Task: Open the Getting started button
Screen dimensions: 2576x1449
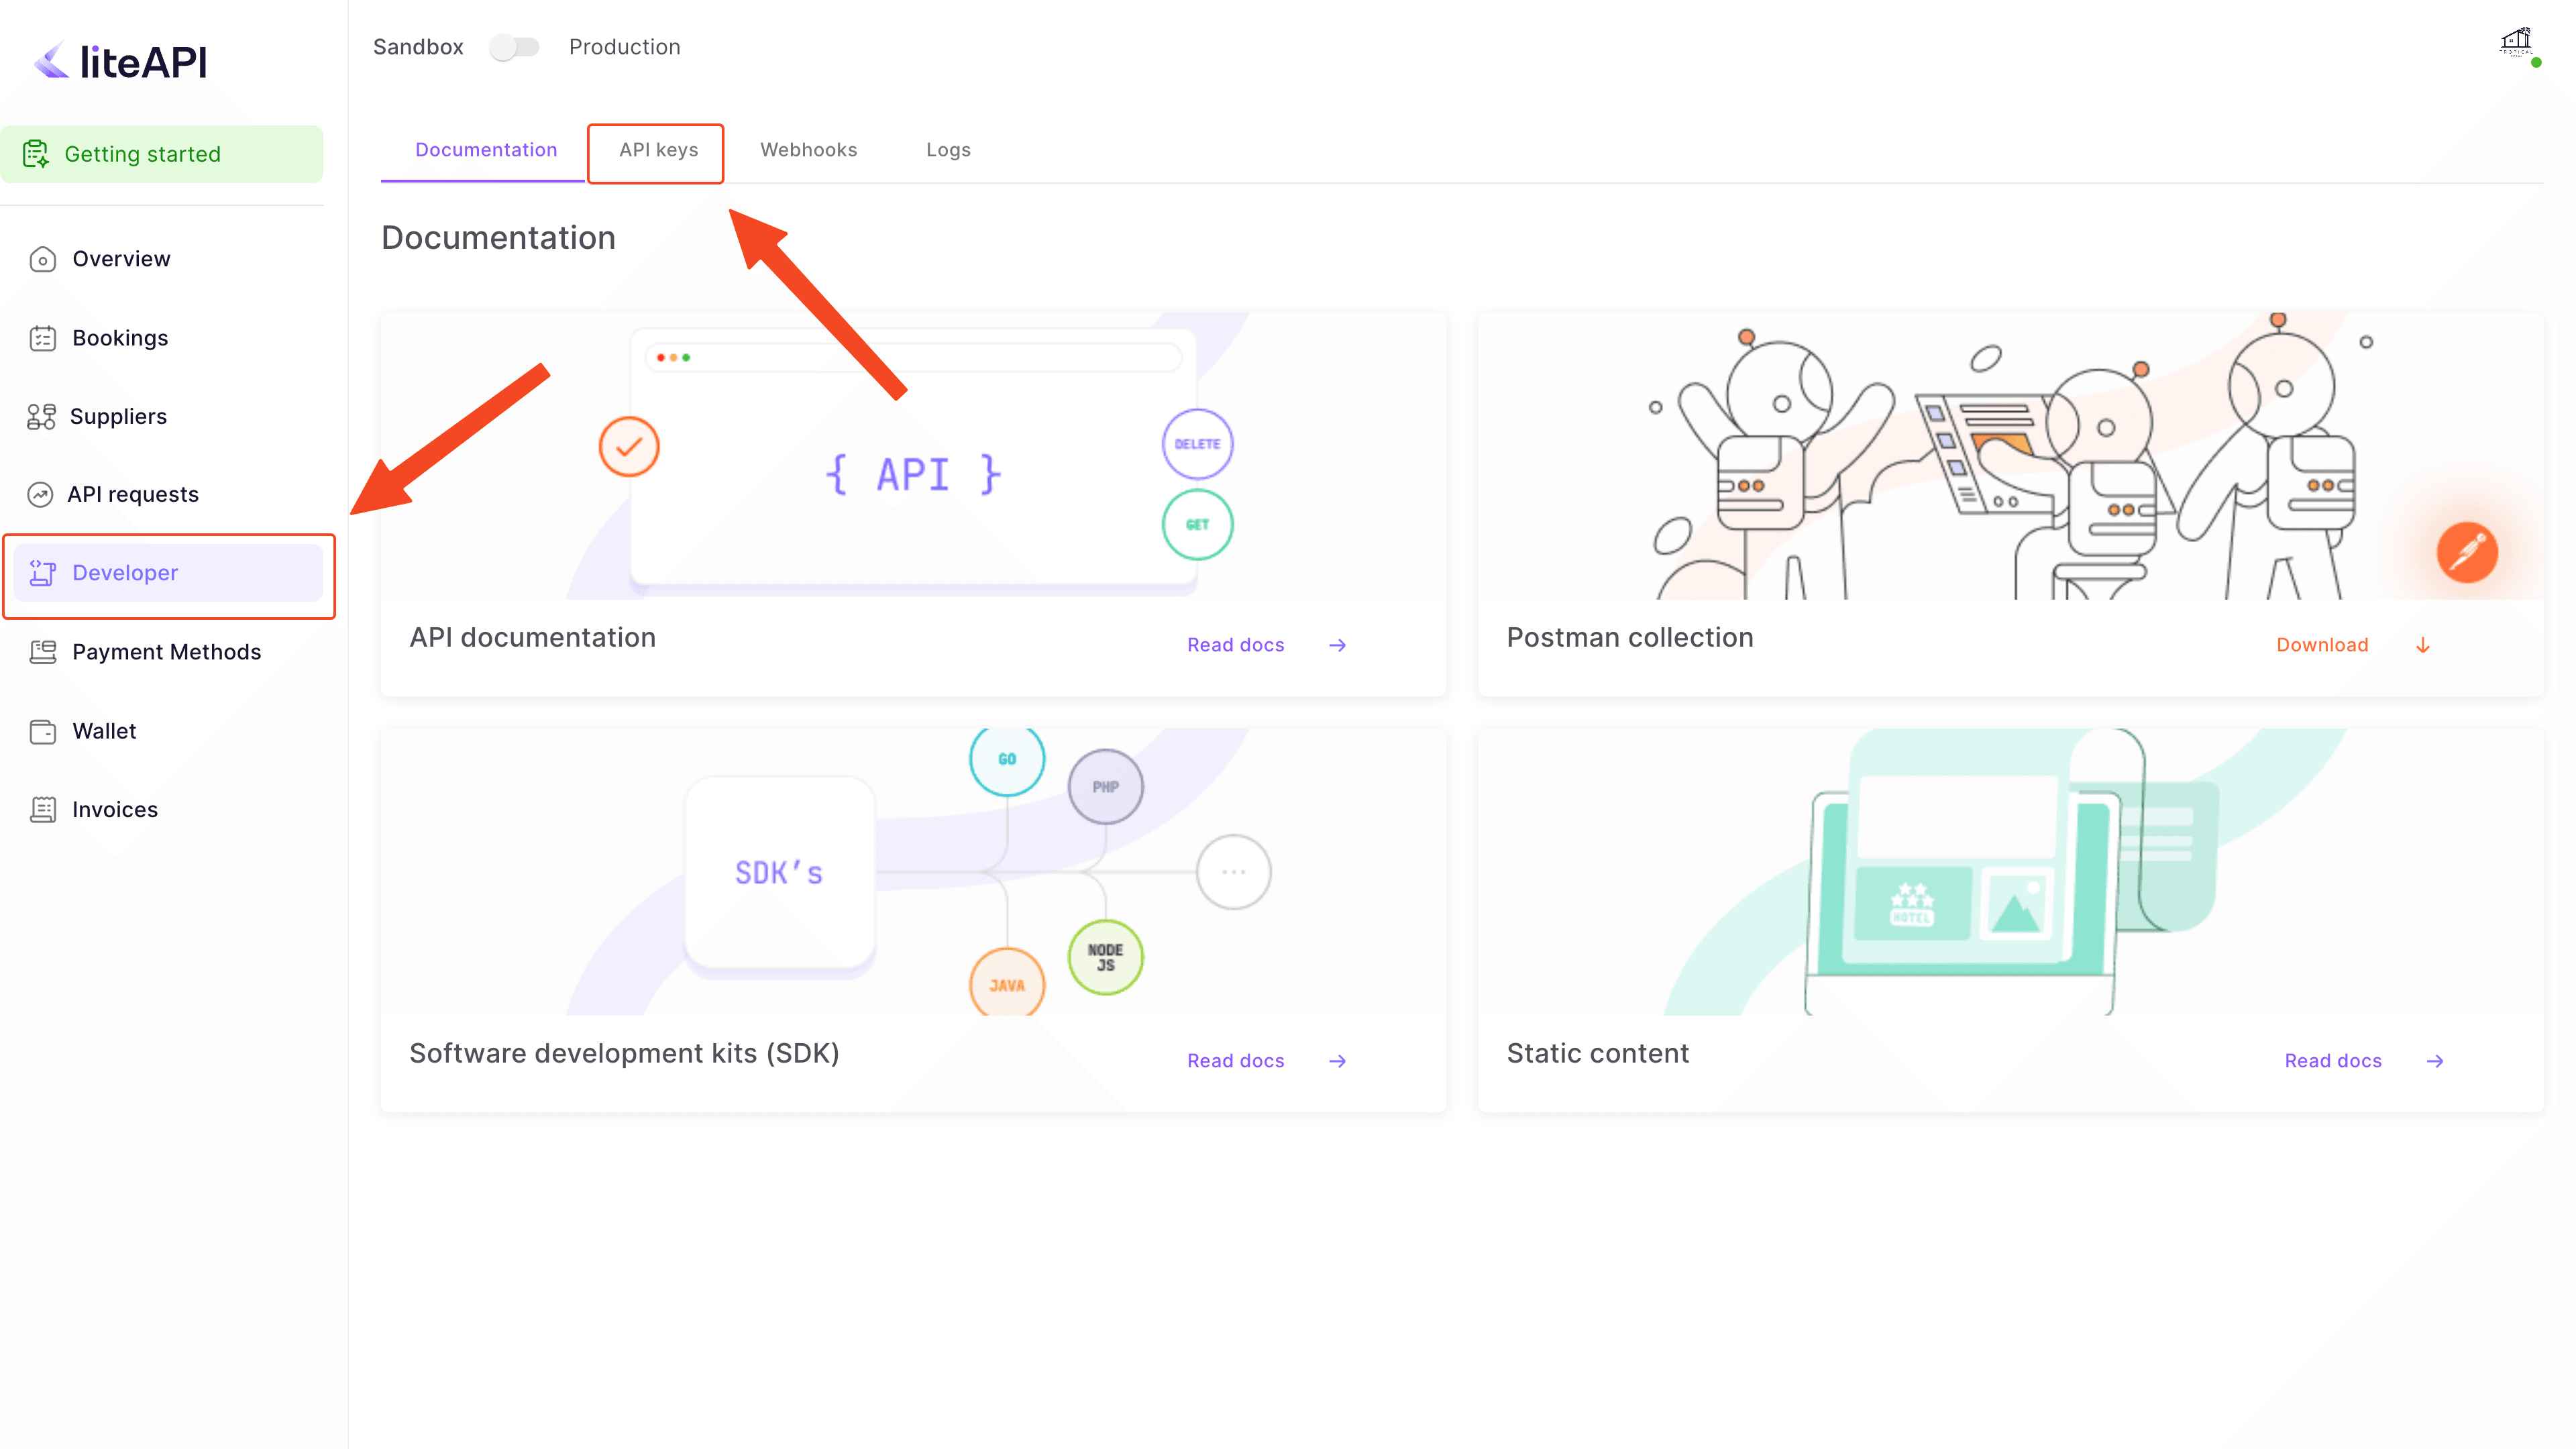Action: click(x=162, y=154)
